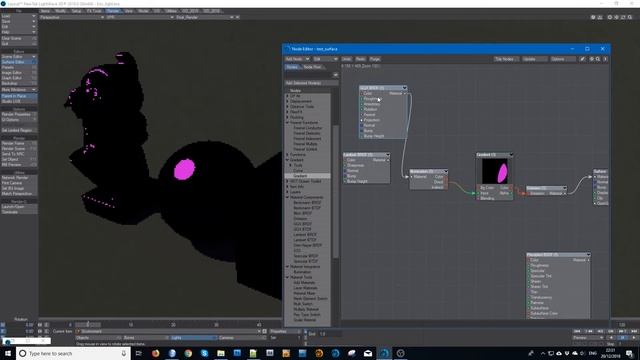Click the Properties button near the timeline
Image resolution: width=640 pixels, height=360 pixels.
(x=286, y=331)
